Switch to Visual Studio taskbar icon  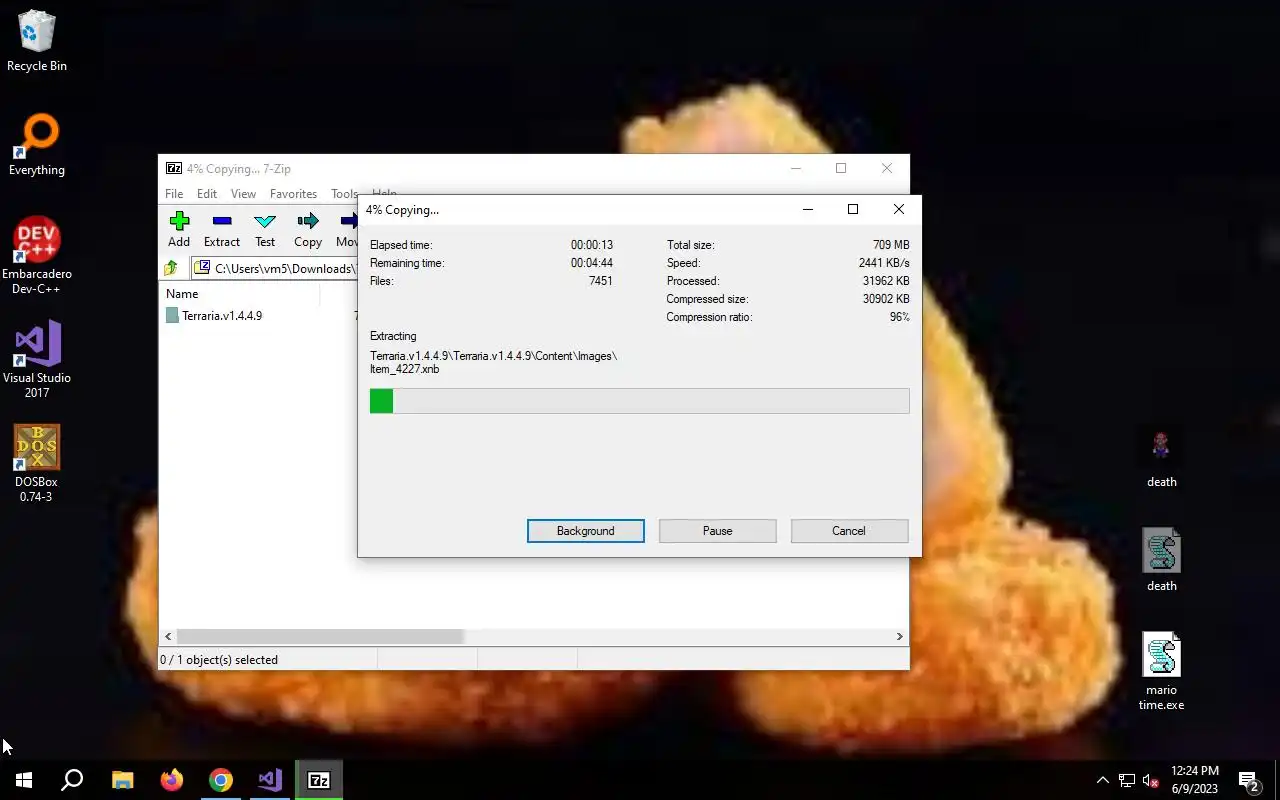pos(270,780)
